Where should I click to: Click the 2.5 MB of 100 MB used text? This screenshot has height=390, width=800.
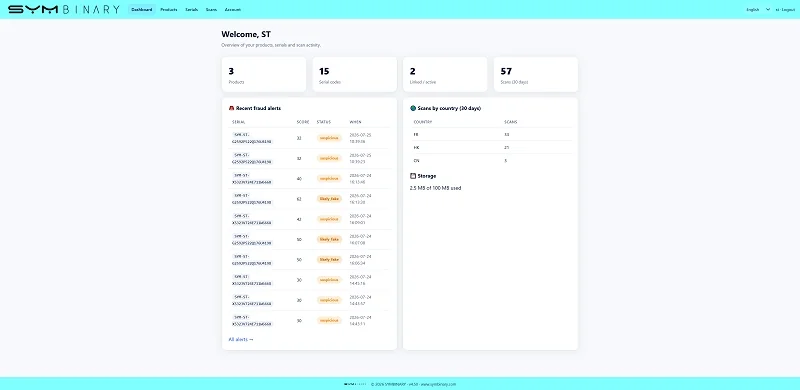(x=435, y=188)
